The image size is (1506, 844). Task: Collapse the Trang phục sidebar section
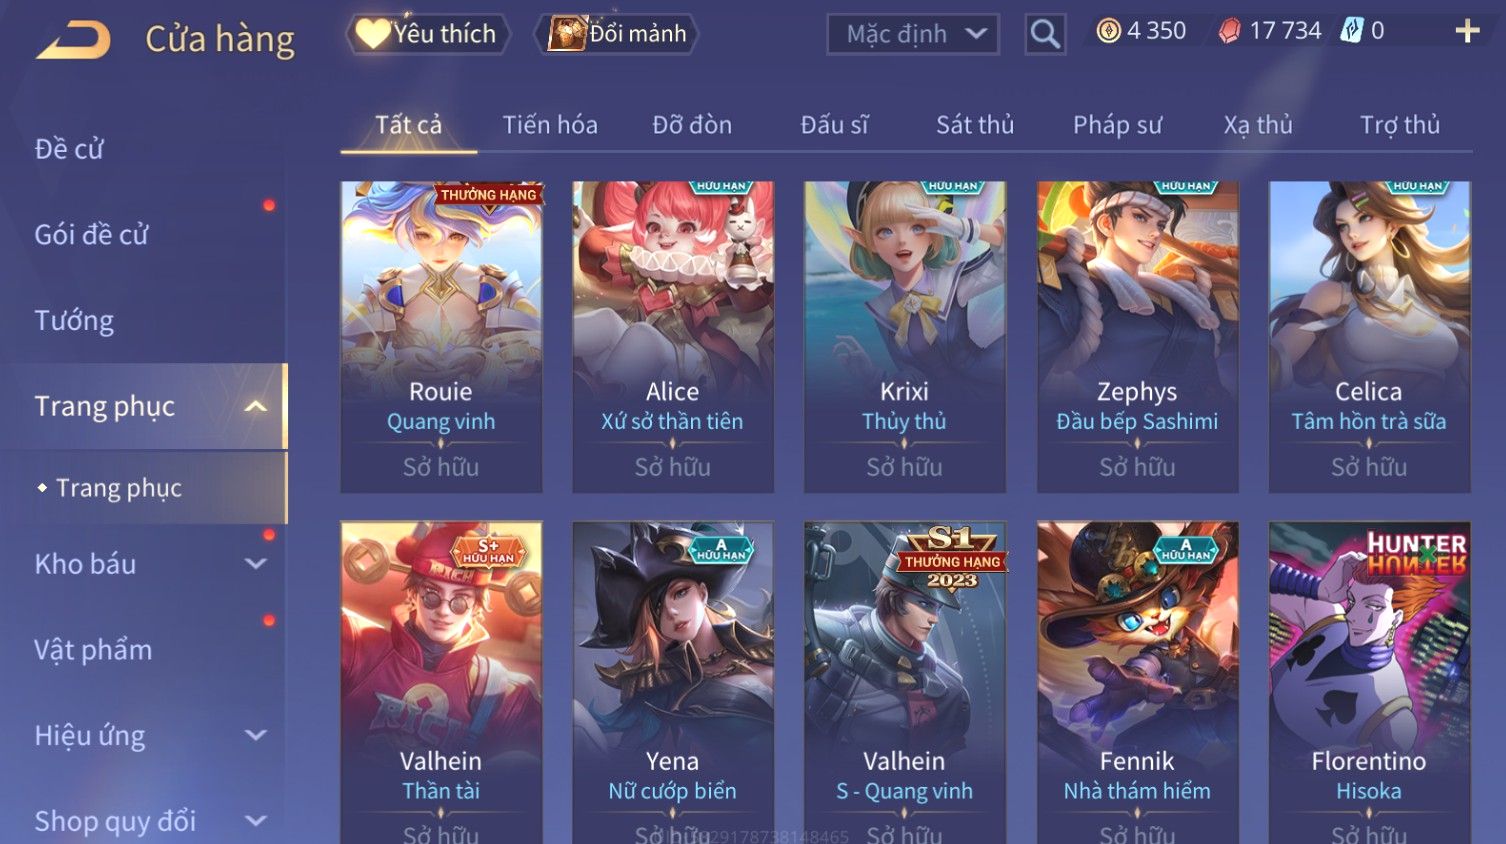pos(256,406)
